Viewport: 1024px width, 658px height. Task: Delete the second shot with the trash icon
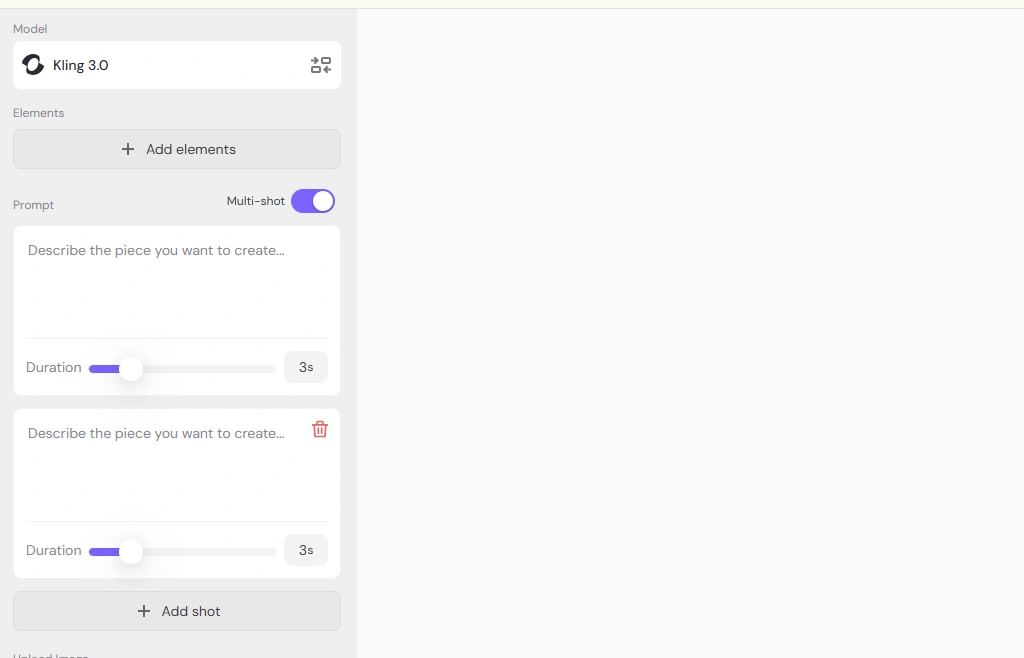click(x=320, y=429)
